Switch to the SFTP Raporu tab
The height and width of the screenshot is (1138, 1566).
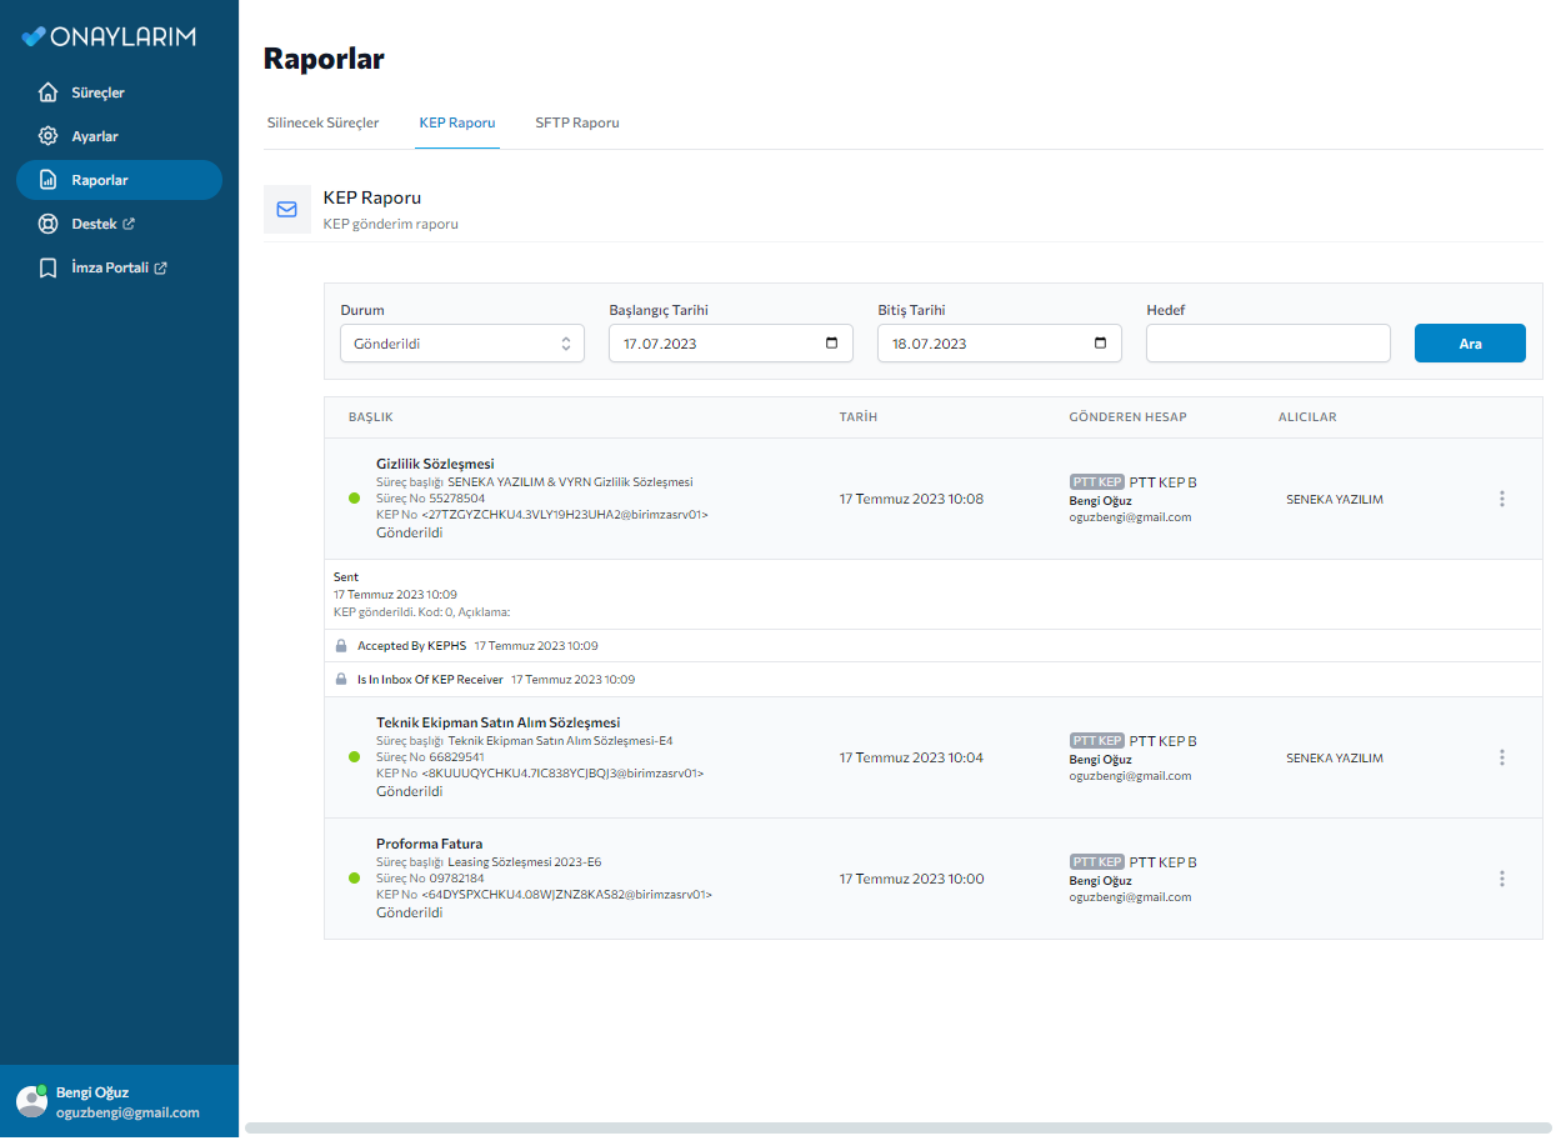(x=577, y=123)
